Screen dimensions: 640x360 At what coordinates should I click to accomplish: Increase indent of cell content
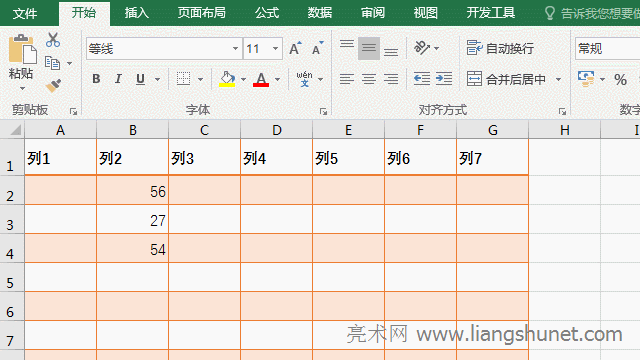444,79
